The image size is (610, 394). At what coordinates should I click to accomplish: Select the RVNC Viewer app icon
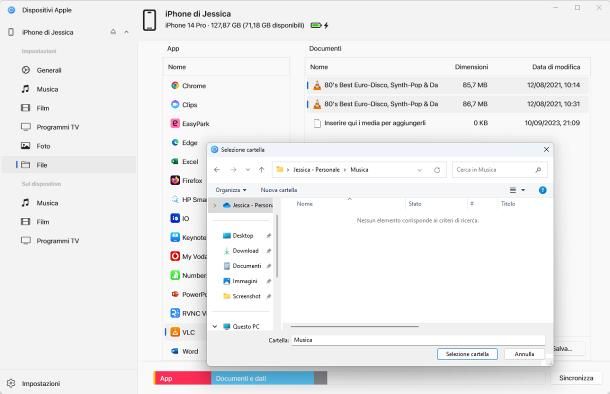tap(175, 313)
